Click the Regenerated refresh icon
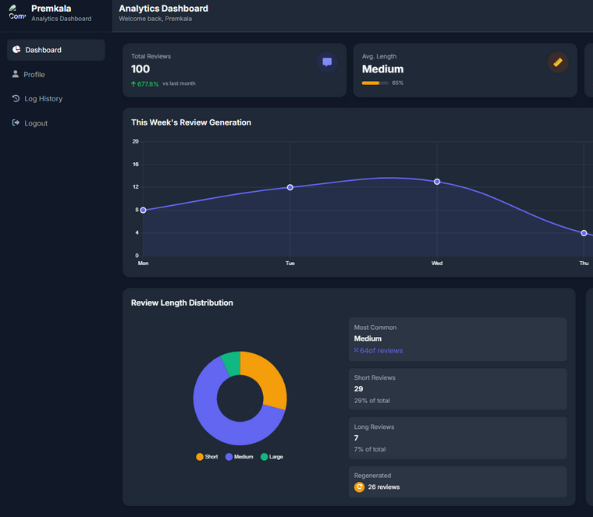The width and height of the screenshot is (593, 517). point(359,487)
